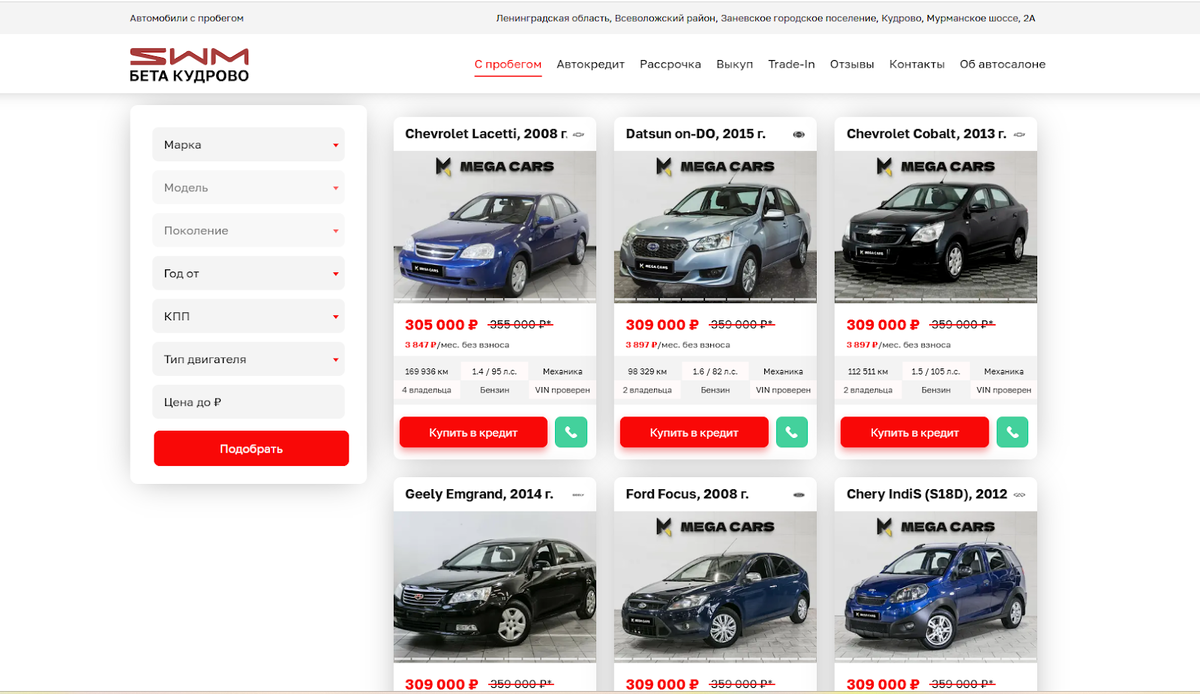
Task: Click the SWM Бета Кудрово logo
Action: [x=189, y=65]
